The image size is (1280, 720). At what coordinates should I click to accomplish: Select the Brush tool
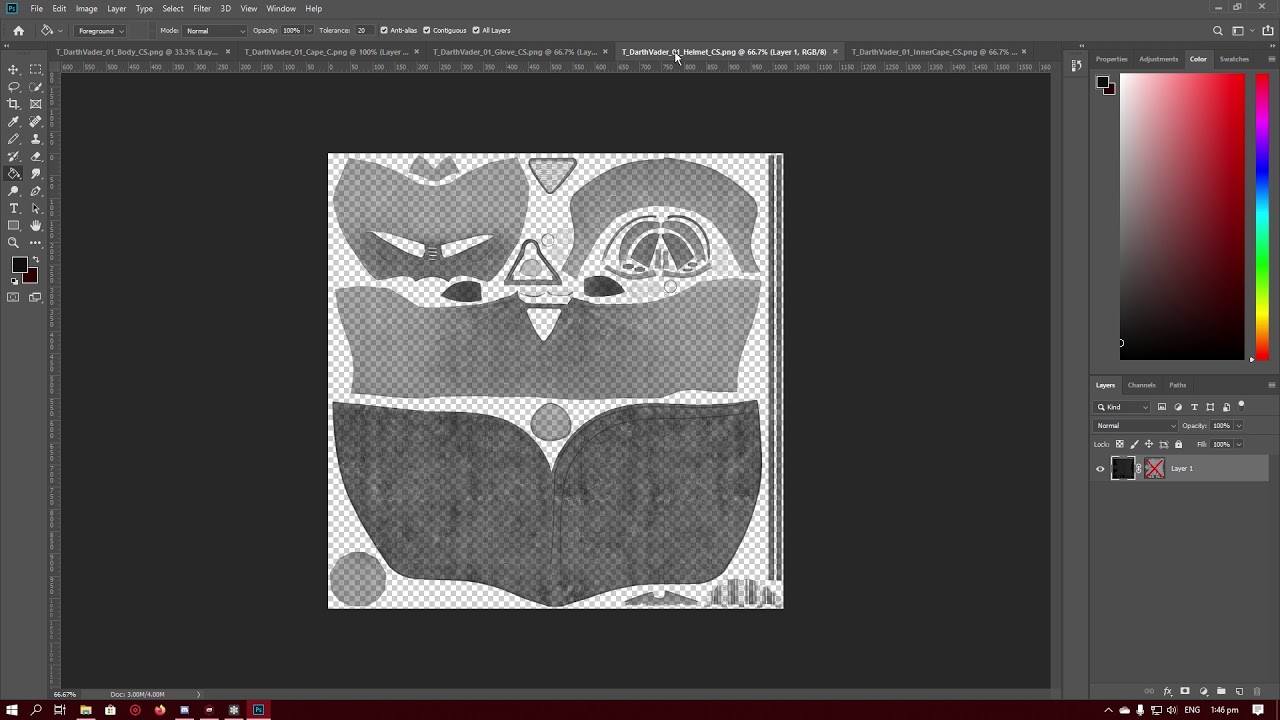pos(14,139)
